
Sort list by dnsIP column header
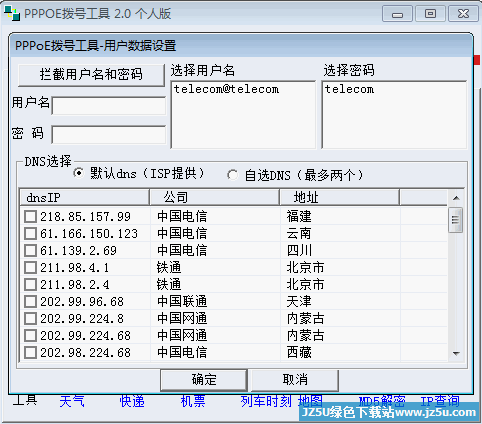point(85,198)
